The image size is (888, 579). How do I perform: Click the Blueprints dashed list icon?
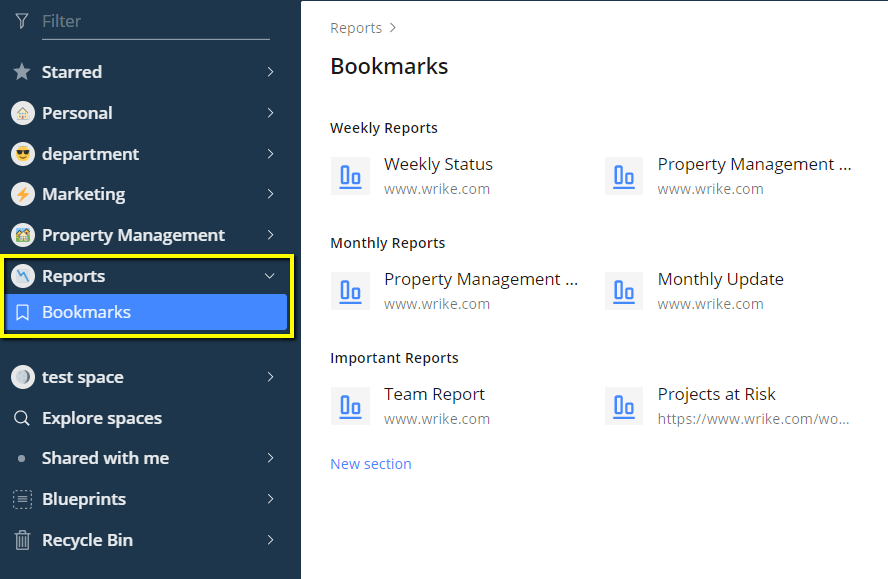[x=22, y=499]
